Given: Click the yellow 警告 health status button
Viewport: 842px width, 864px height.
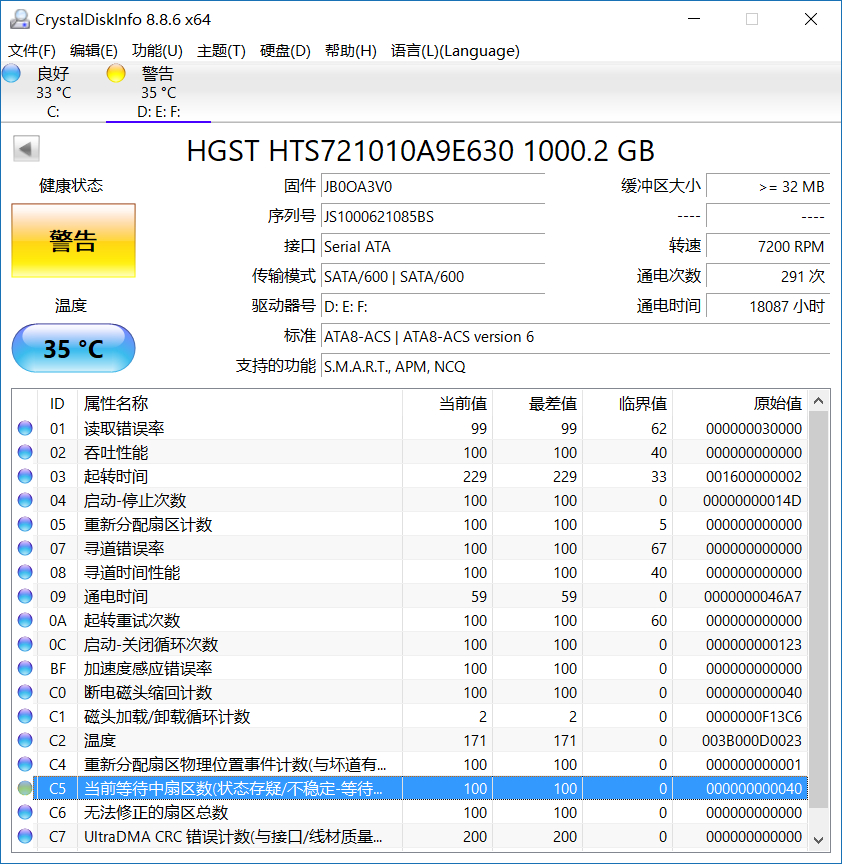Looking at the screenshot, I should tap(73, 241).
